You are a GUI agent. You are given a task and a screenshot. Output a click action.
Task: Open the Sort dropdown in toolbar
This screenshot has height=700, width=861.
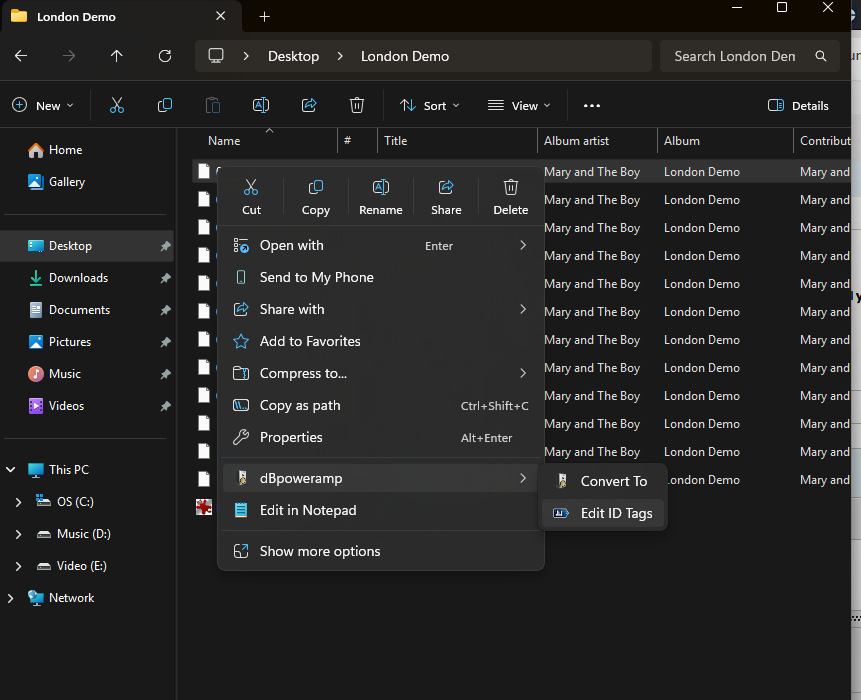(429, 105)
